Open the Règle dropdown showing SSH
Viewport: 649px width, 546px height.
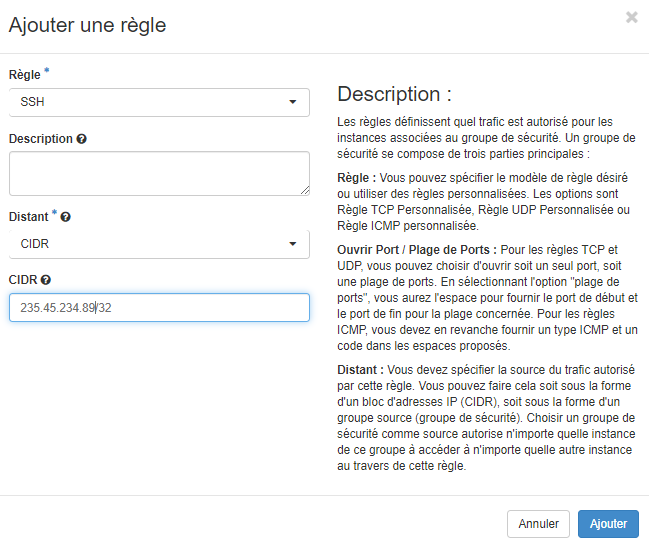point(159,102)
